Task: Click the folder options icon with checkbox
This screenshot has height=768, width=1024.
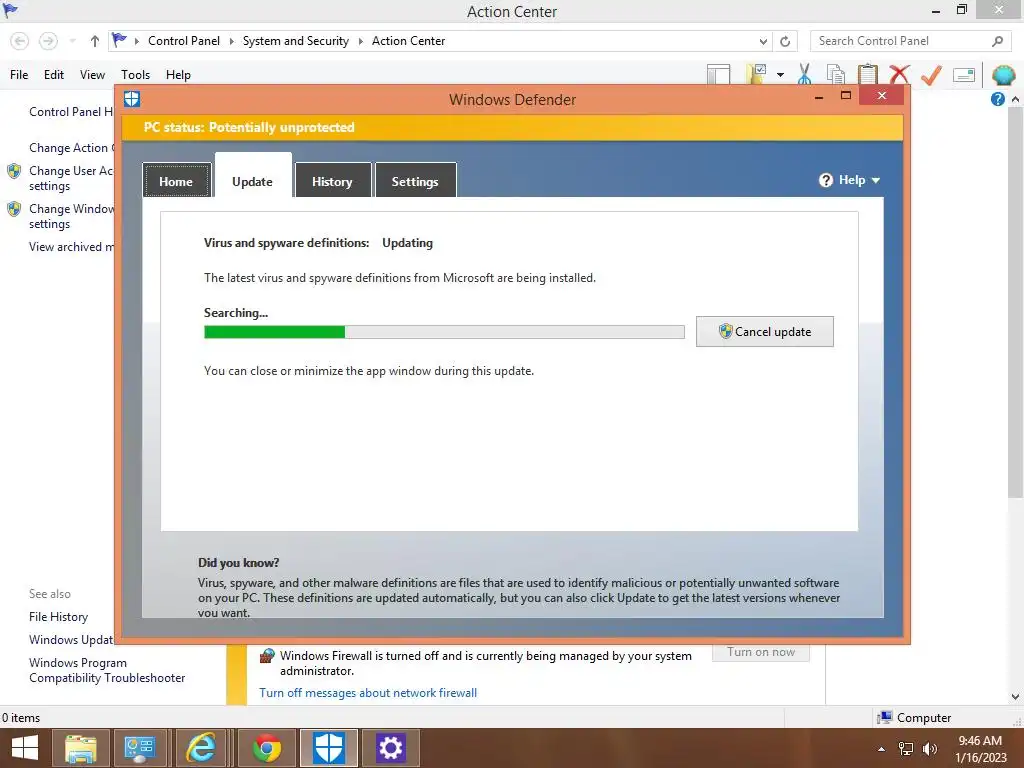Action: click(x=756, y=74)
